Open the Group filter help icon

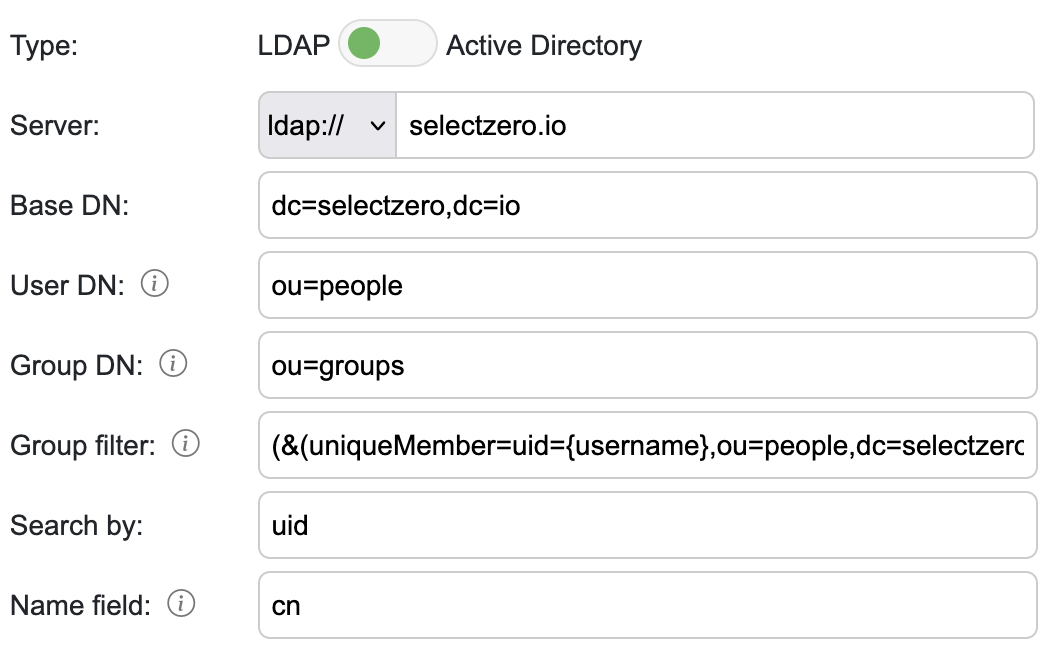point(185,445)
